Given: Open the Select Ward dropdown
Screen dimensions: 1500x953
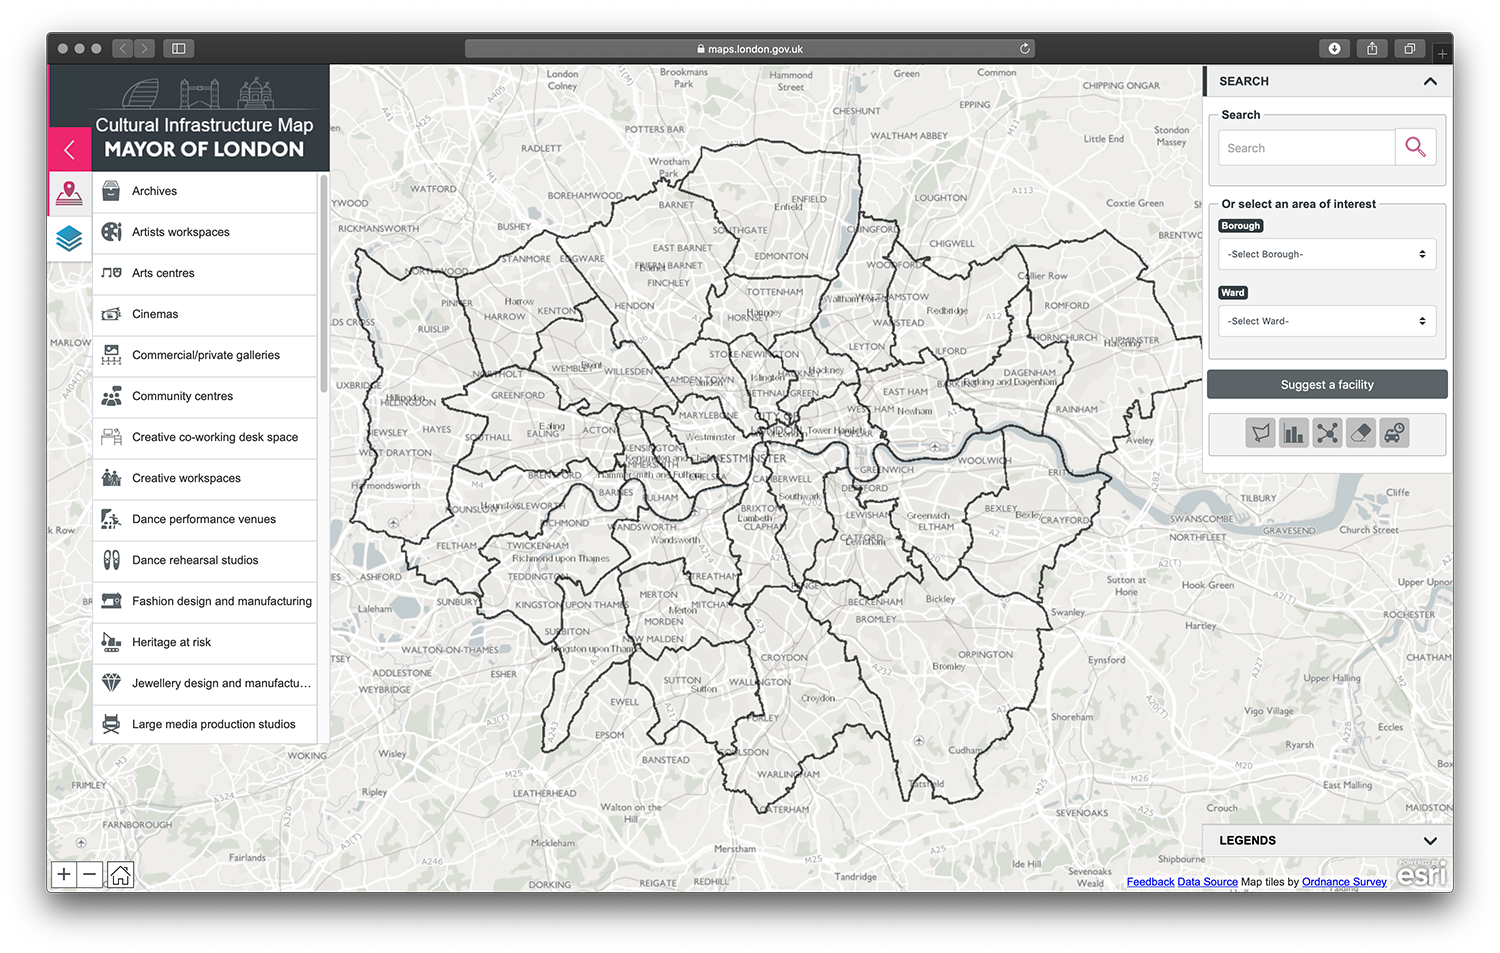Looking at the screenshot, I should (1326, 321).
